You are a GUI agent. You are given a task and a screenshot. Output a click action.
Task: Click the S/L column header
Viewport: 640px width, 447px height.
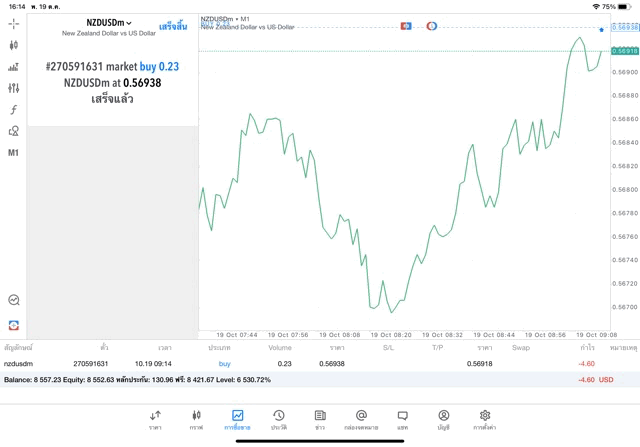point(388,348)
